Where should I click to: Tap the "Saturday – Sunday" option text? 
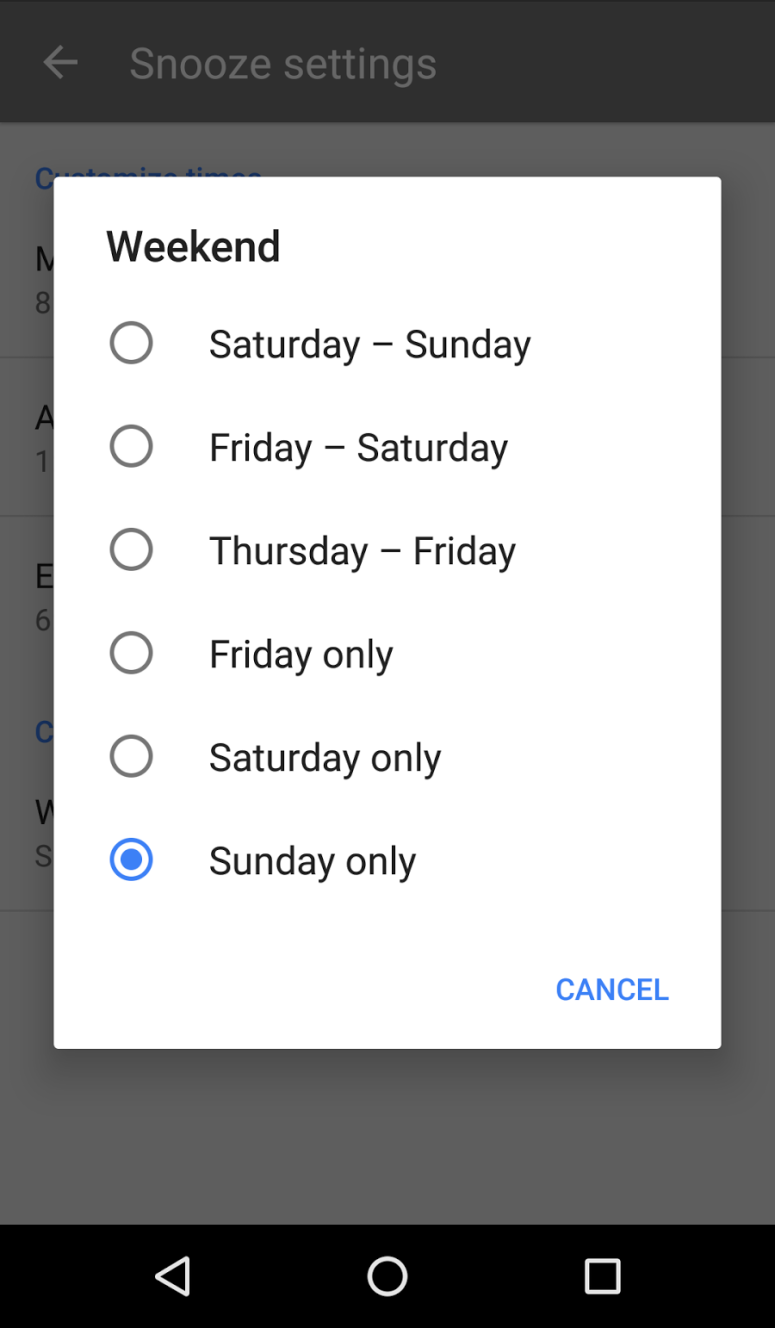point(369,344)
